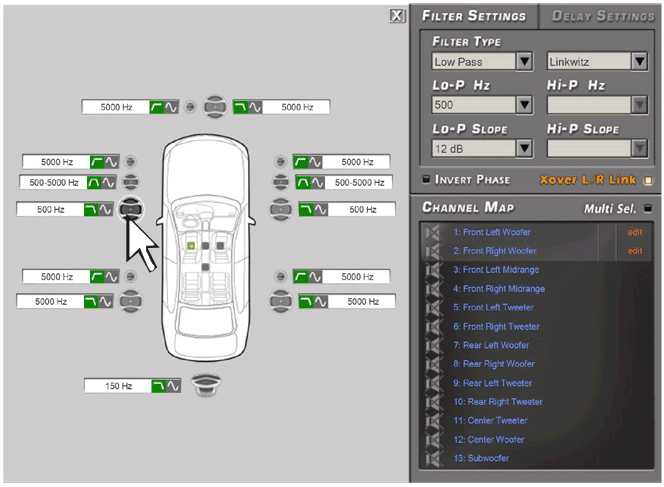Select the front left midrange speaker icon
This screenshot has height=487, width=664.
click(x=130, y=182)
